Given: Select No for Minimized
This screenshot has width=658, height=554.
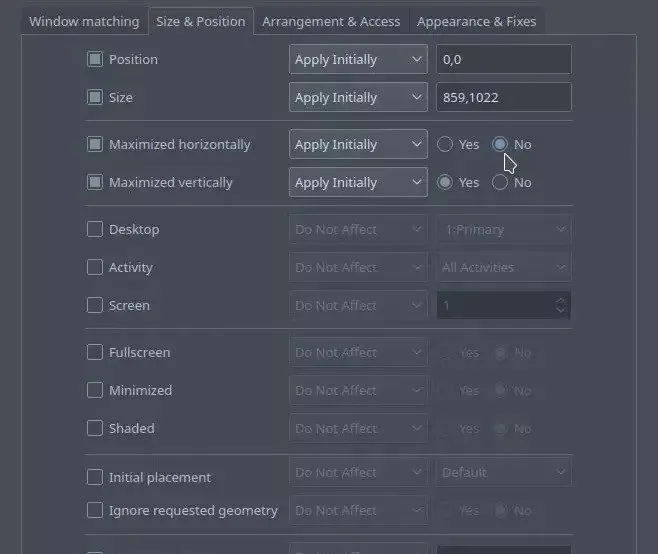Looking at the screenshot, I should coord(500,390).
